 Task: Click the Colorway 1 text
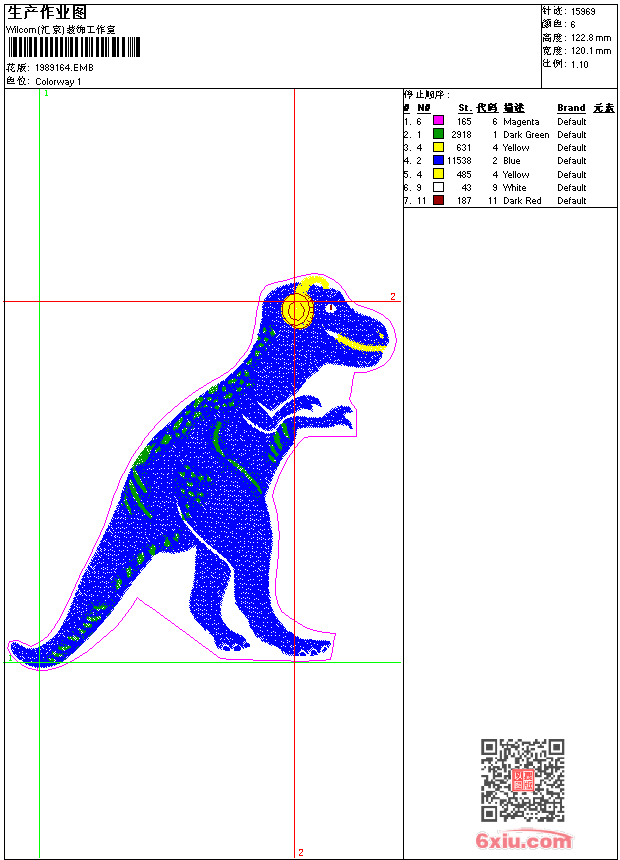pos(58,82)
